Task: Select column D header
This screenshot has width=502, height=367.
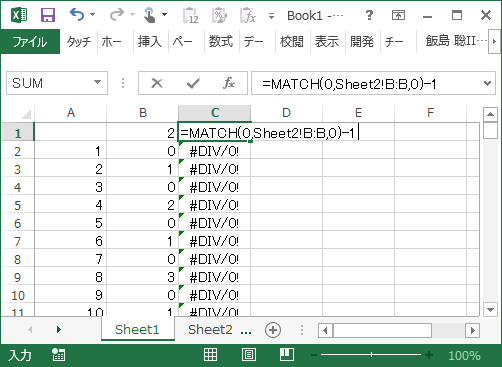Action: pyautogui.click(x=287, y=113)
